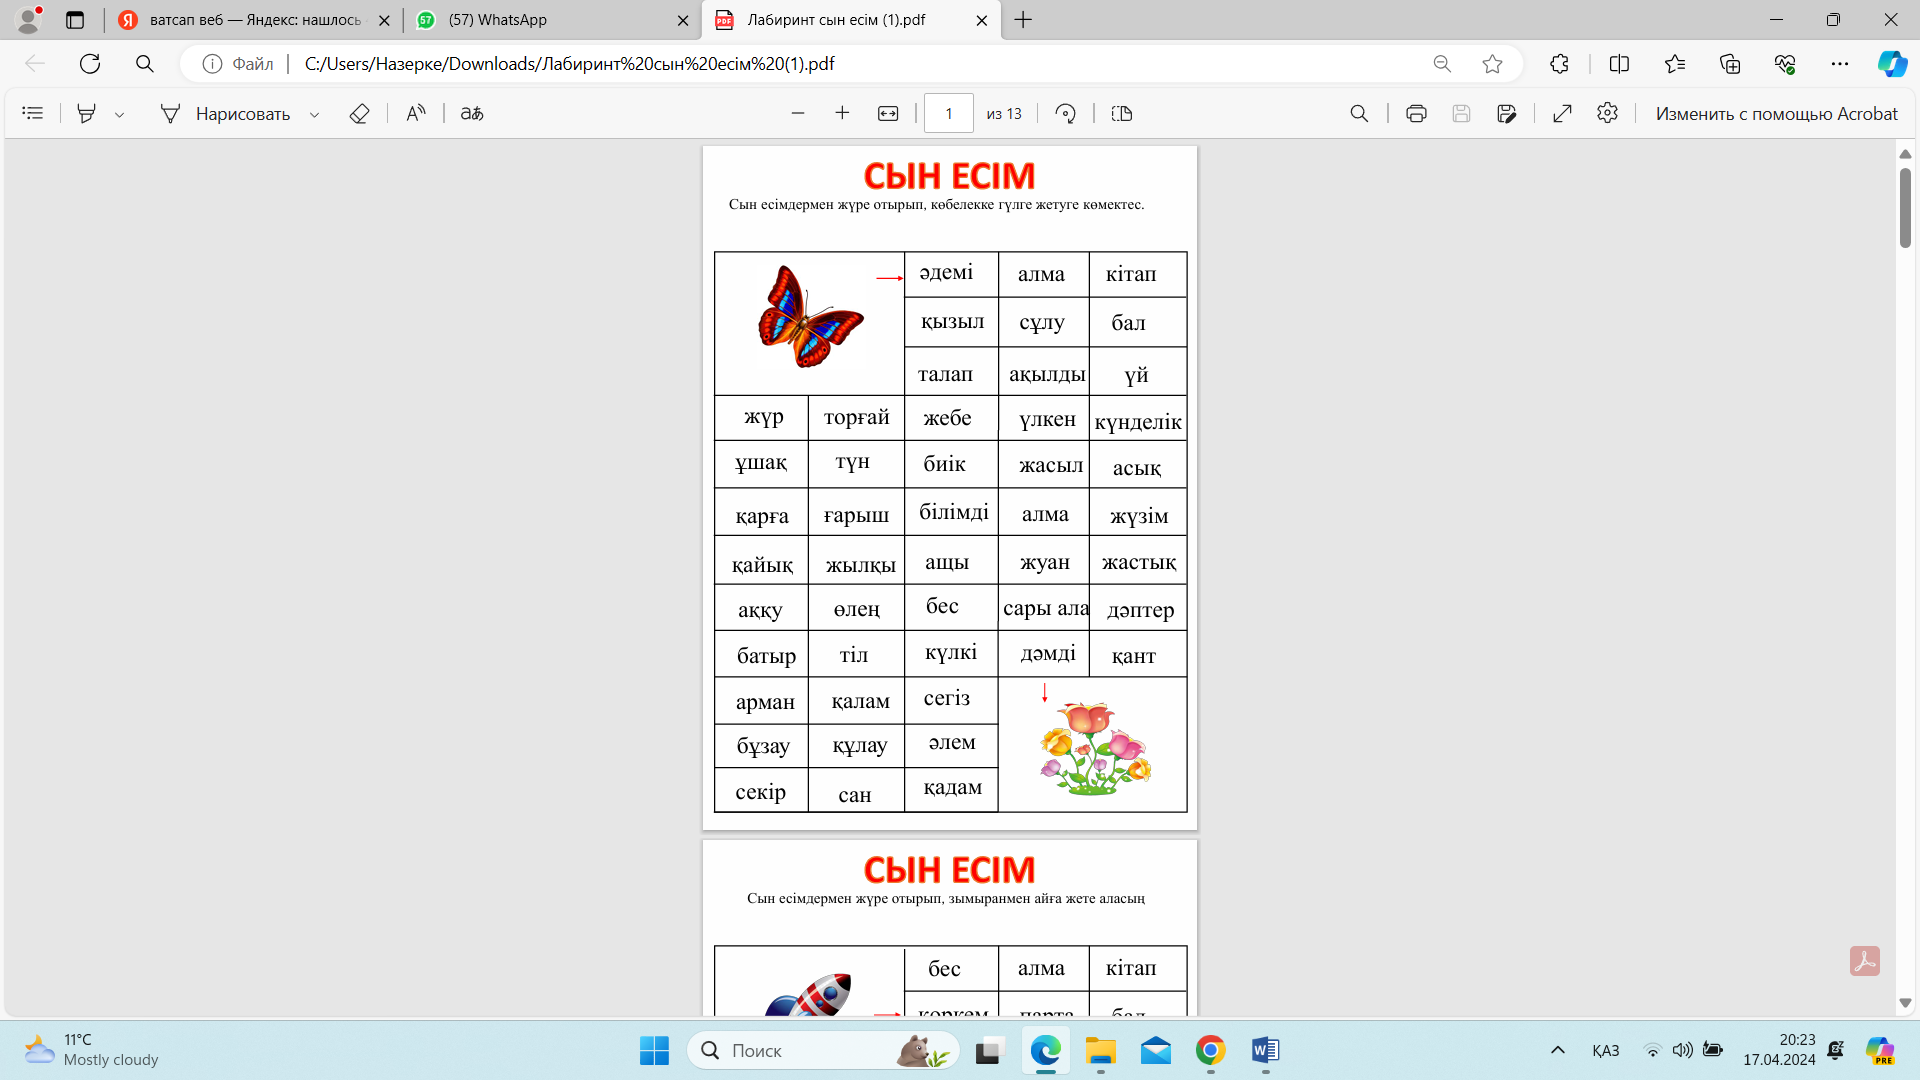The width and height of the screenshot is (1920, 1080).
Task: Open Google Chrome from taskbar
Action: (x=1210, y=1050)
